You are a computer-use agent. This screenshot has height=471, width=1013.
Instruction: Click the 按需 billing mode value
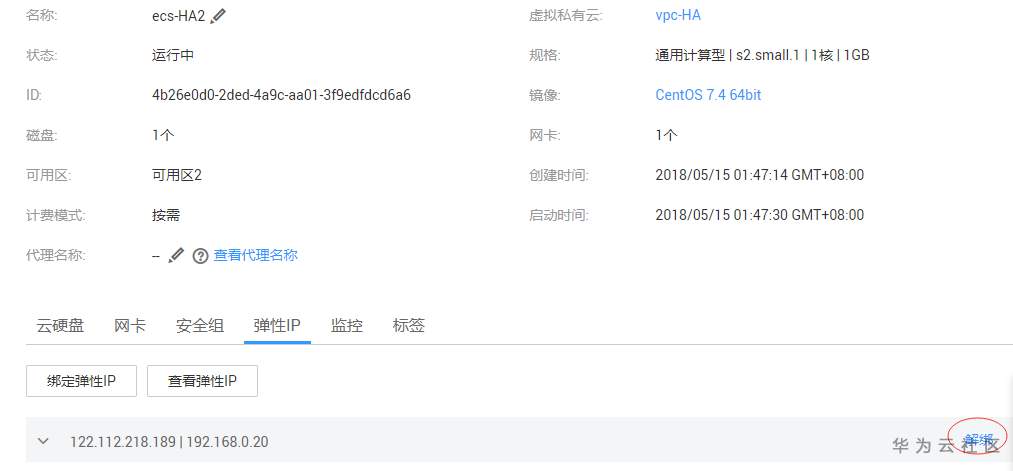[x=165, y=215]
